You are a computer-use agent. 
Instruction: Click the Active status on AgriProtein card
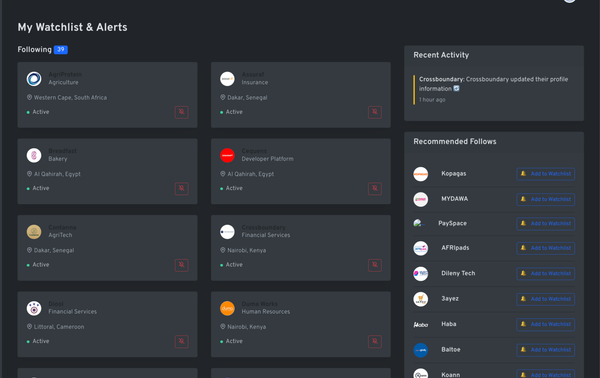coord(38,112)
